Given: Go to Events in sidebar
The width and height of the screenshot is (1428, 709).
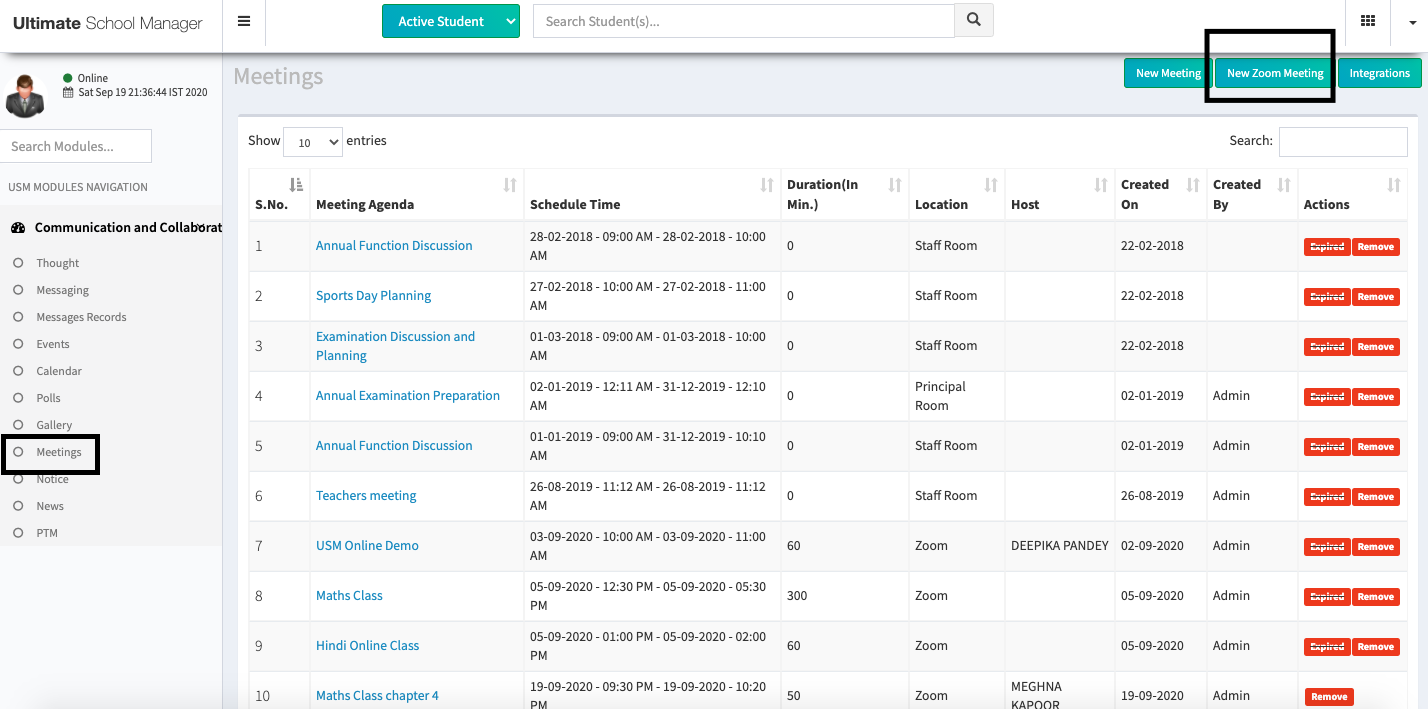Looking at the screenshot, I should pyautogui.click(x=53, y=344).
